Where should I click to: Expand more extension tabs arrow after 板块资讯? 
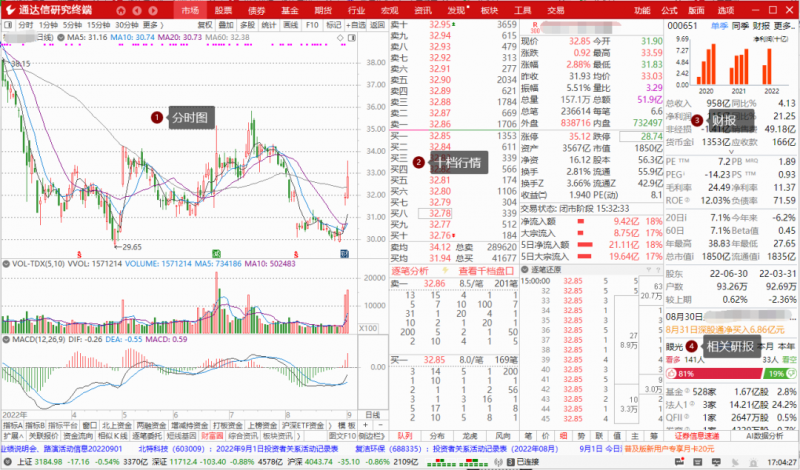click(x=297, y=436)
